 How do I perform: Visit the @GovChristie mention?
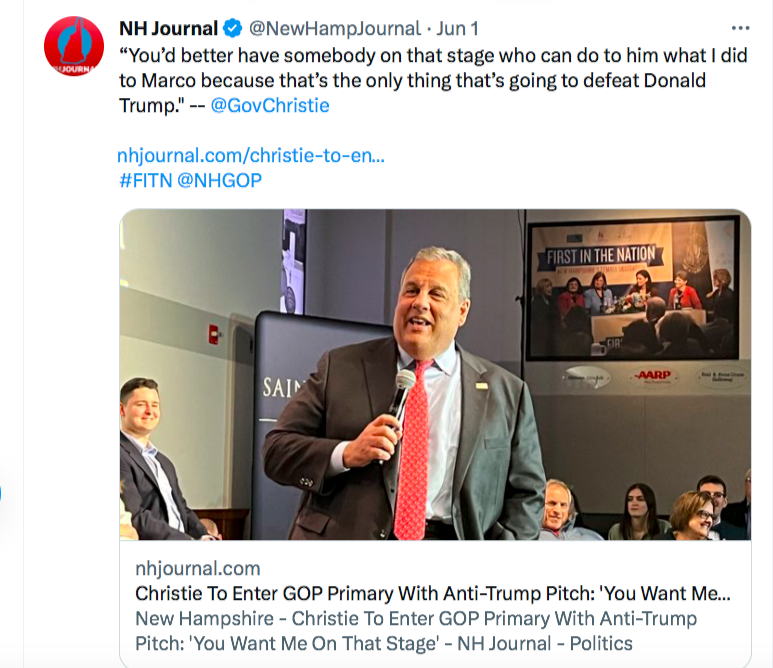click(270, 105)
